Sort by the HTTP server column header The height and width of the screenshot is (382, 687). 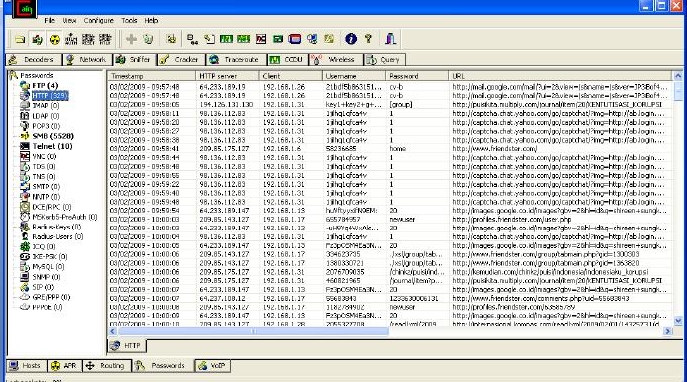coord(227,76)
